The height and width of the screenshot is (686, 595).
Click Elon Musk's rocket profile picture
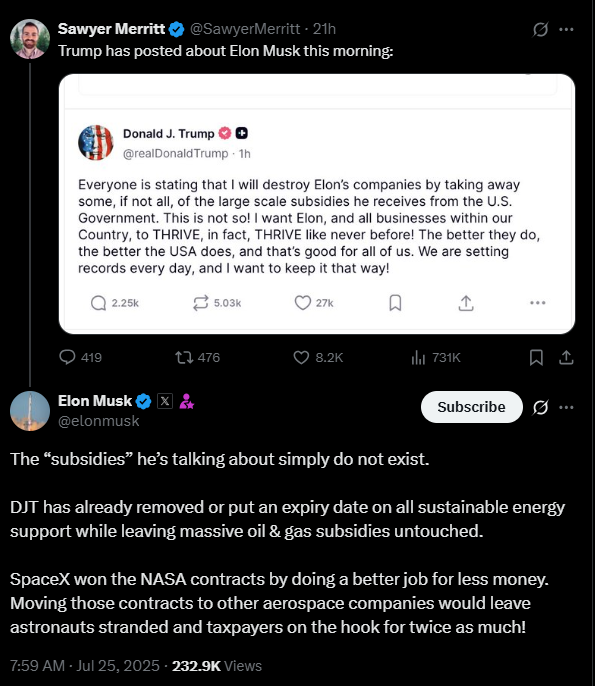pos(30,411)
